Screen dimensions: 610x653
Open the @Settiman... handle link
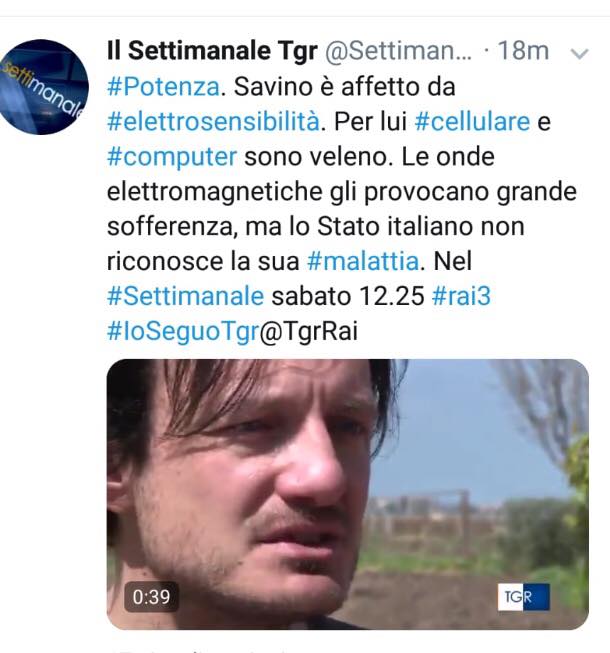398,52
